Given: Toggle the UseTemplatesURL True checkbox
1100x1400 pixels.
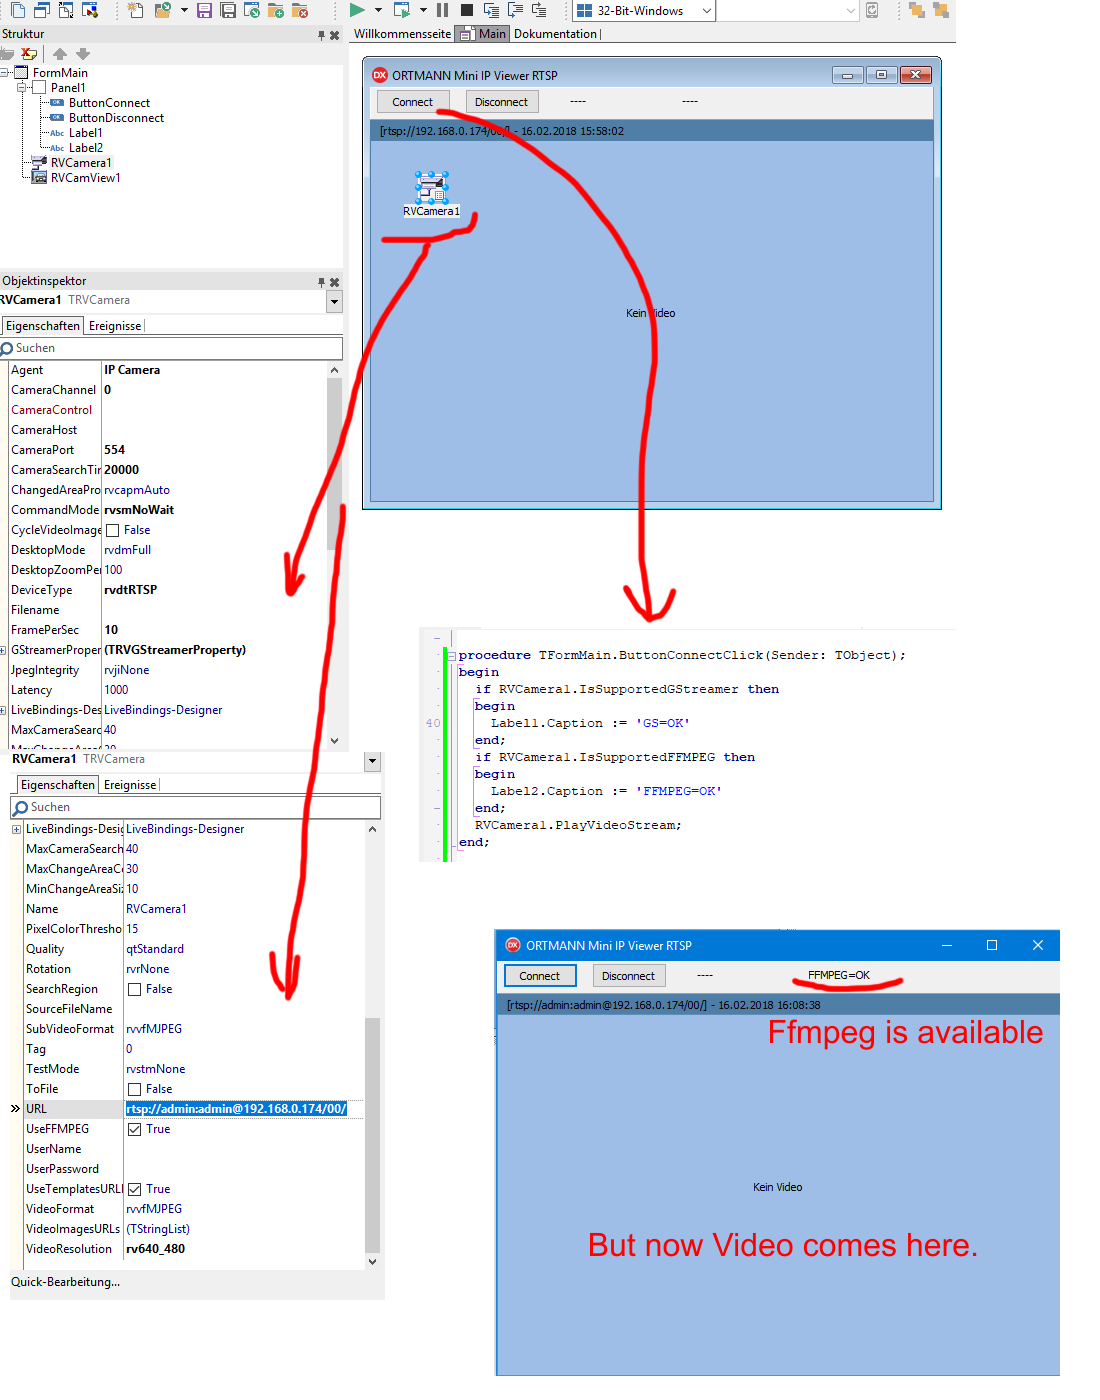Looking at the screenshot, I should (x=134, y=1190).
